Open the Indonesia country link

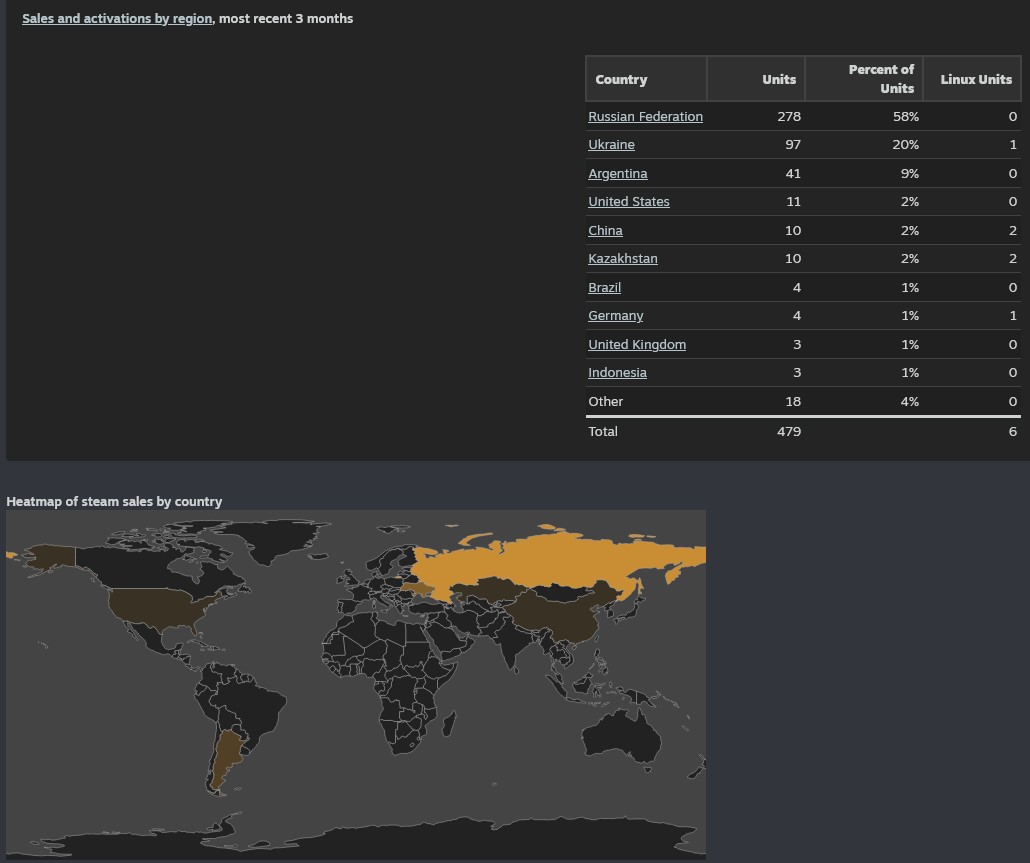point(617,373)
